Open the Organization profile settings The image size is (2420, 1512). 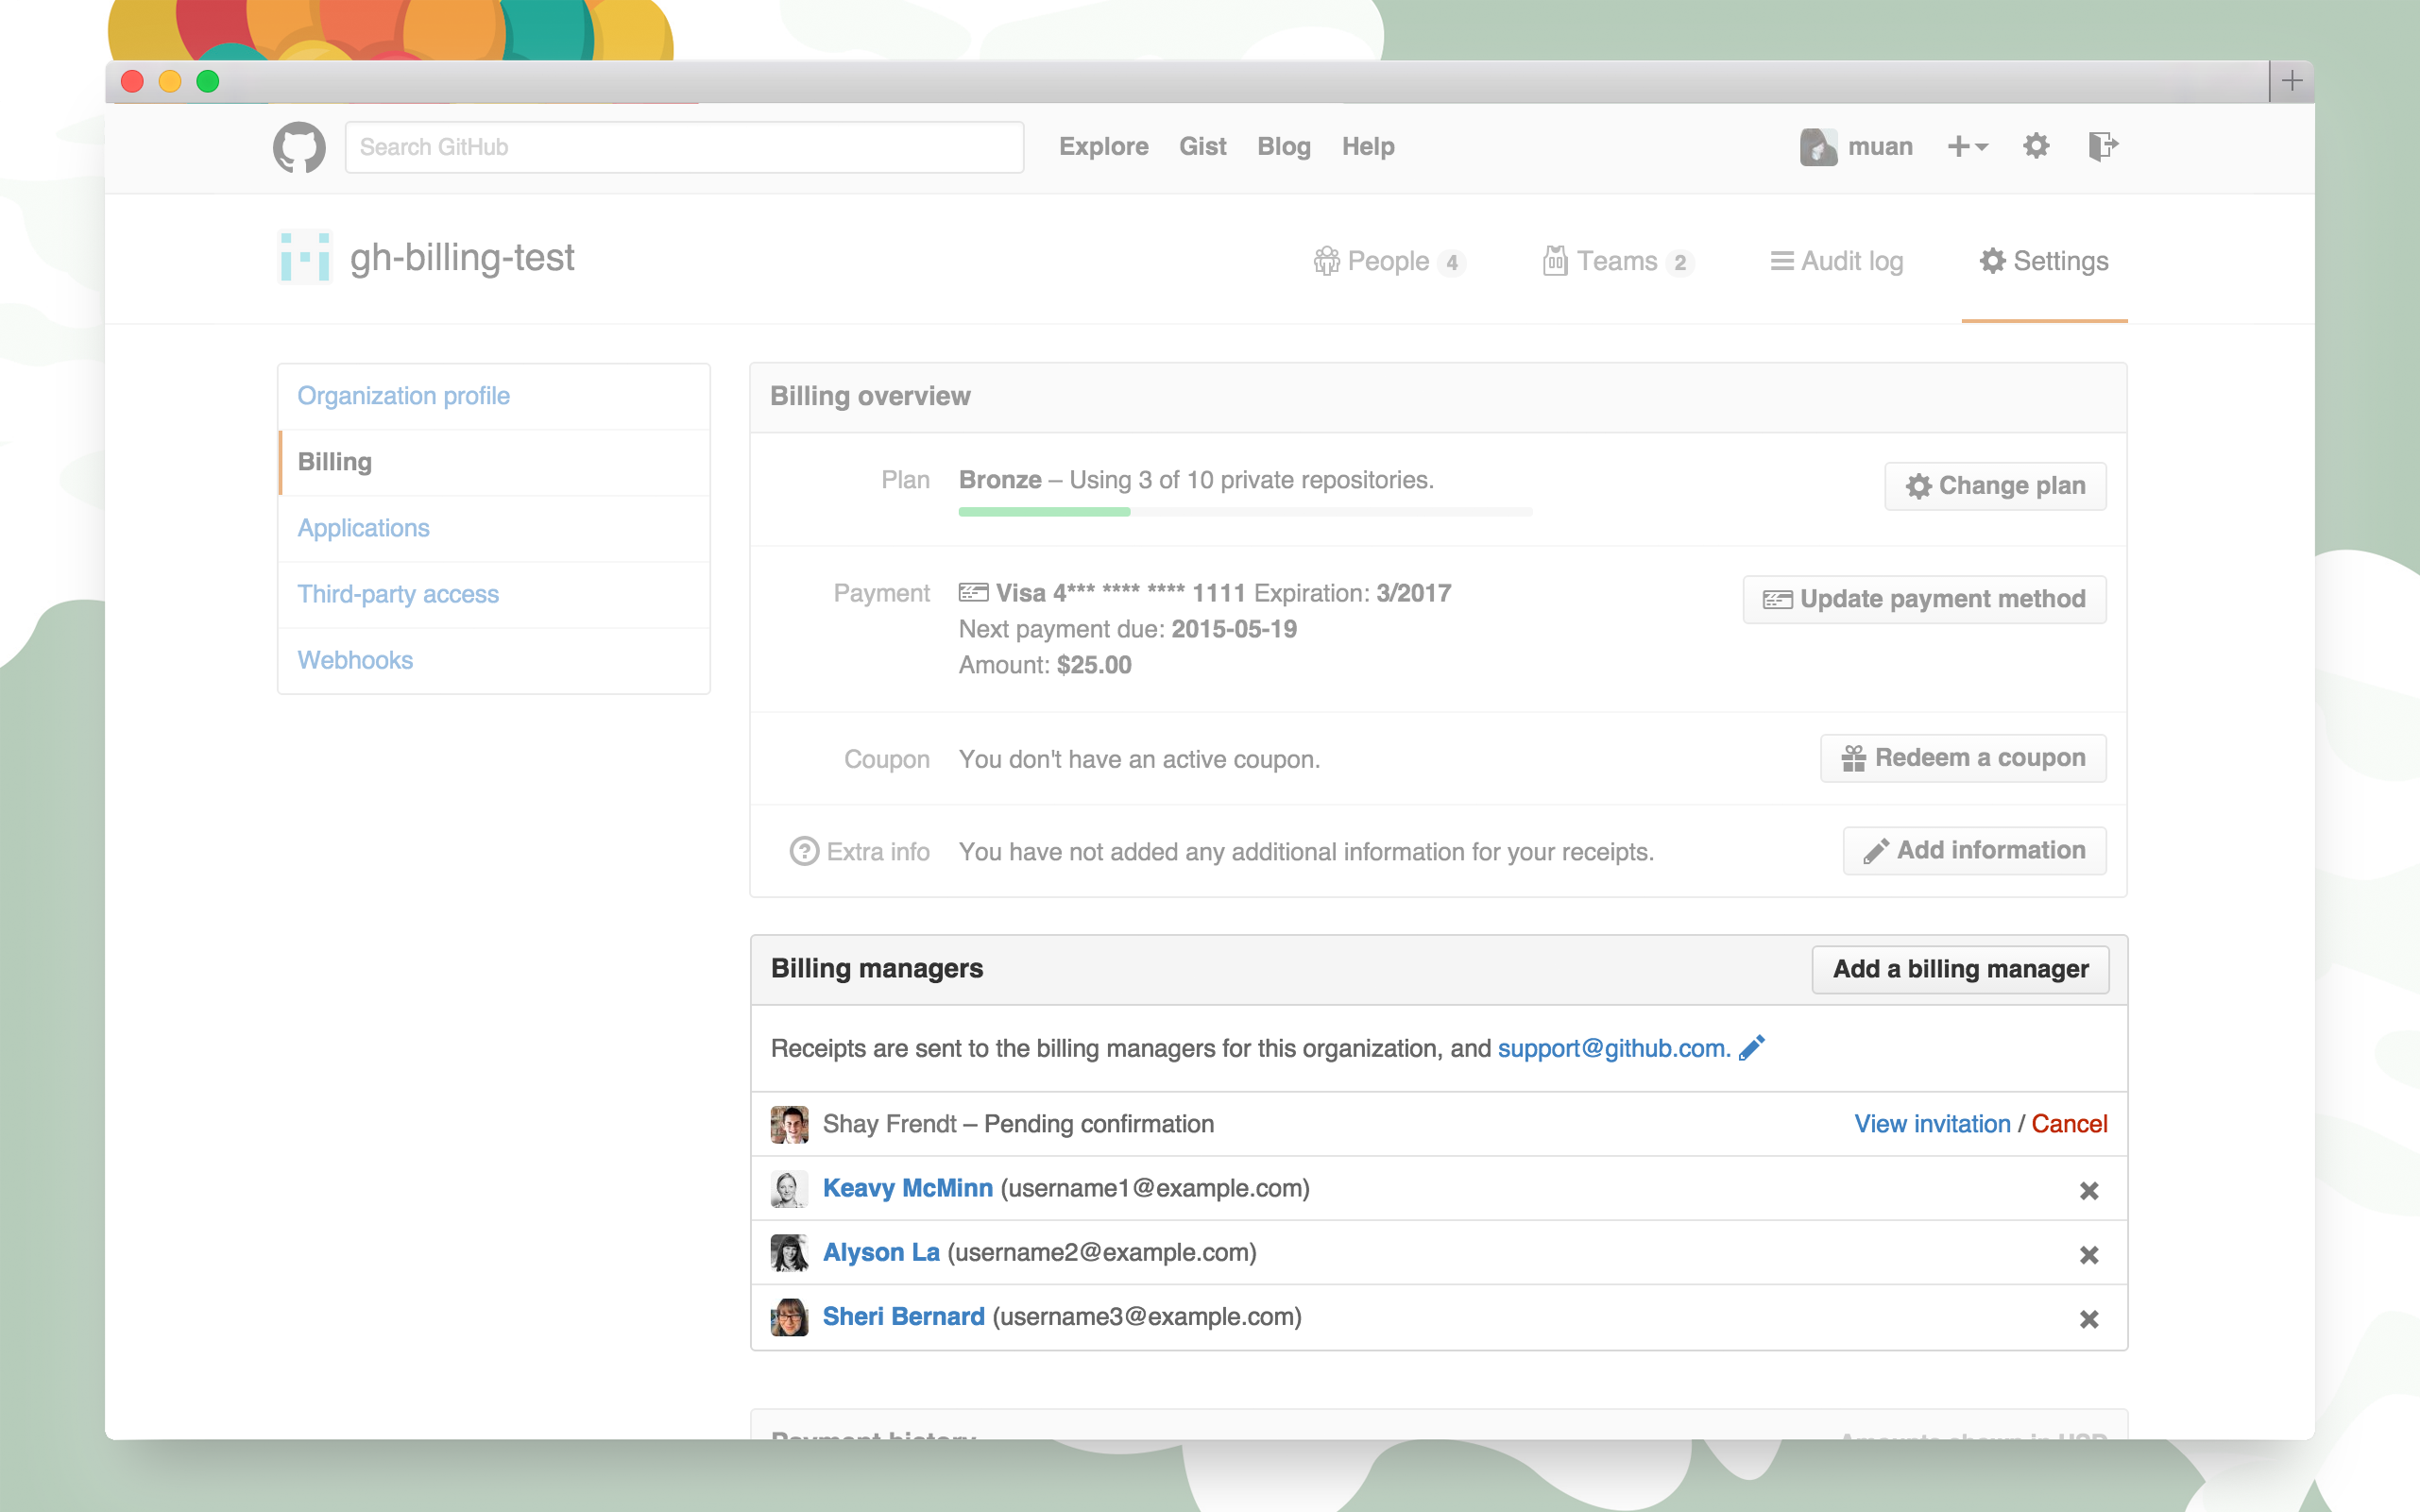pyautogui.click(x=404, y=396)
